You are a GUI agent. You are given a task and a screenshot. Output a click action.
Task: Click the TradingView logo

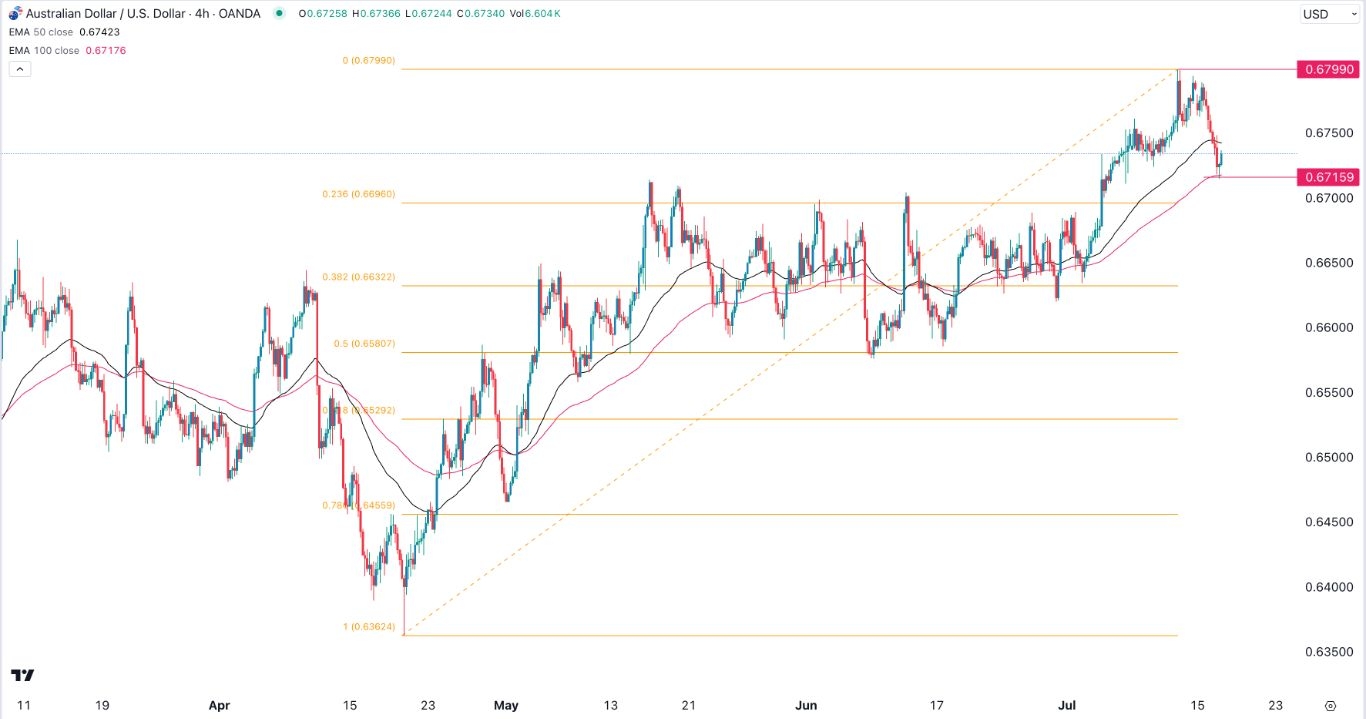tap(24, 675)
